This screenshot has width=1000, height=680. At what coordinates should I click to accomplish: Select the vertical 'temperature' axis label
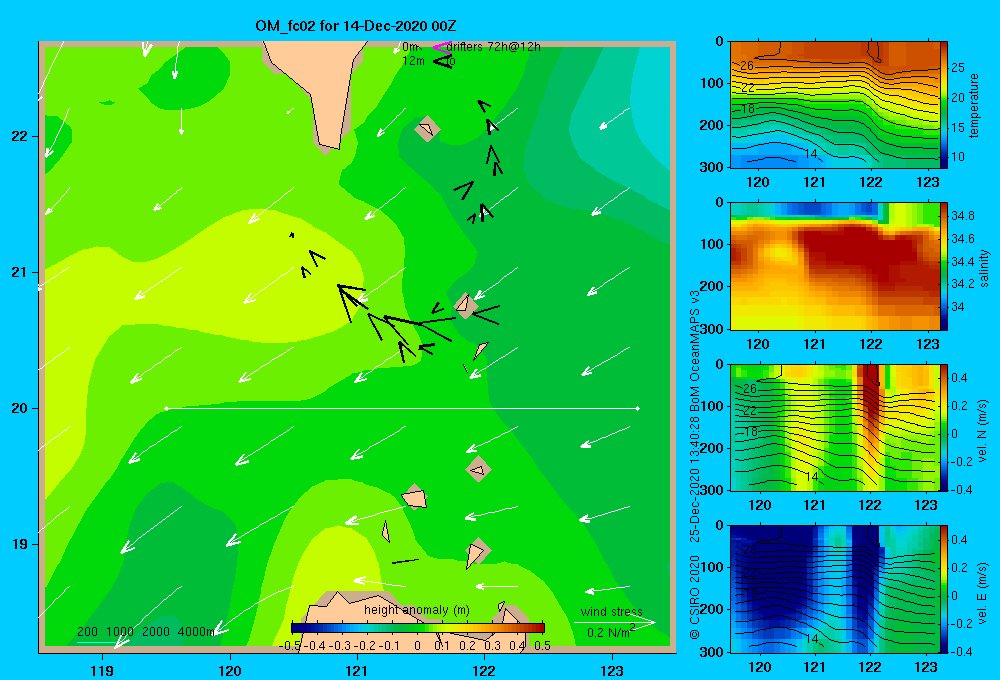point(974,105)
